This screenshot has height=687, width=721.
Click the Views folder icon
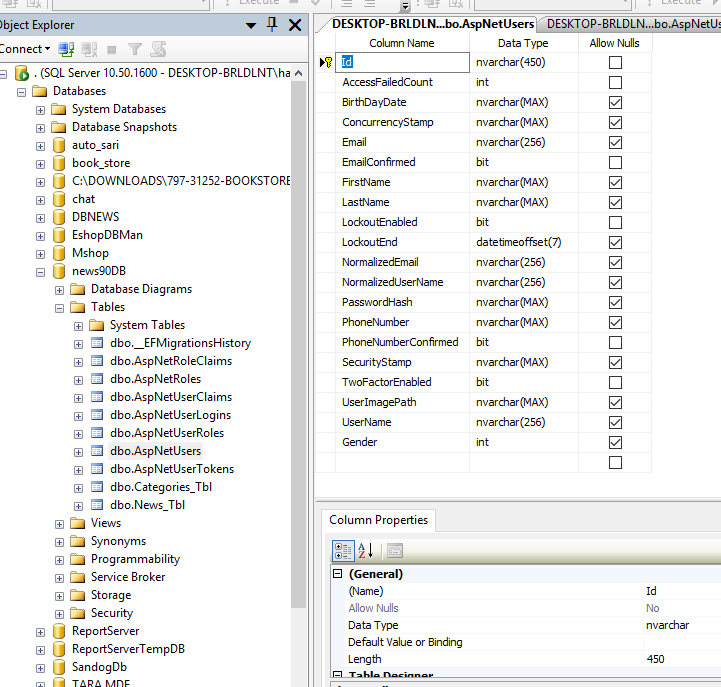click(x=78, y=523)
